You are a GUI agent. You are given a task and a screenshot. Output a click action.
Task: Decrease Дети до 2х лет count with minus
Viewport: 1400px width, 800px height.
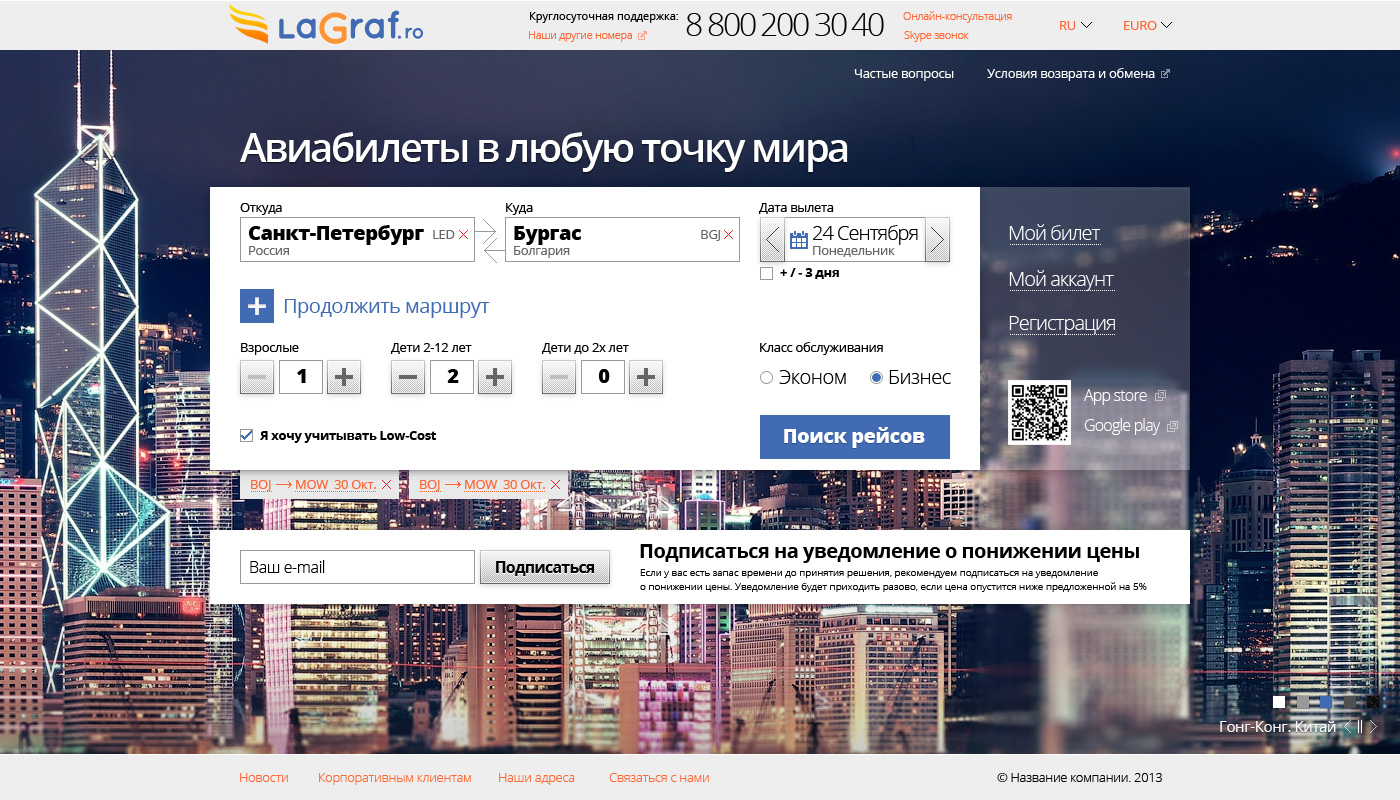tap(559, 377)
